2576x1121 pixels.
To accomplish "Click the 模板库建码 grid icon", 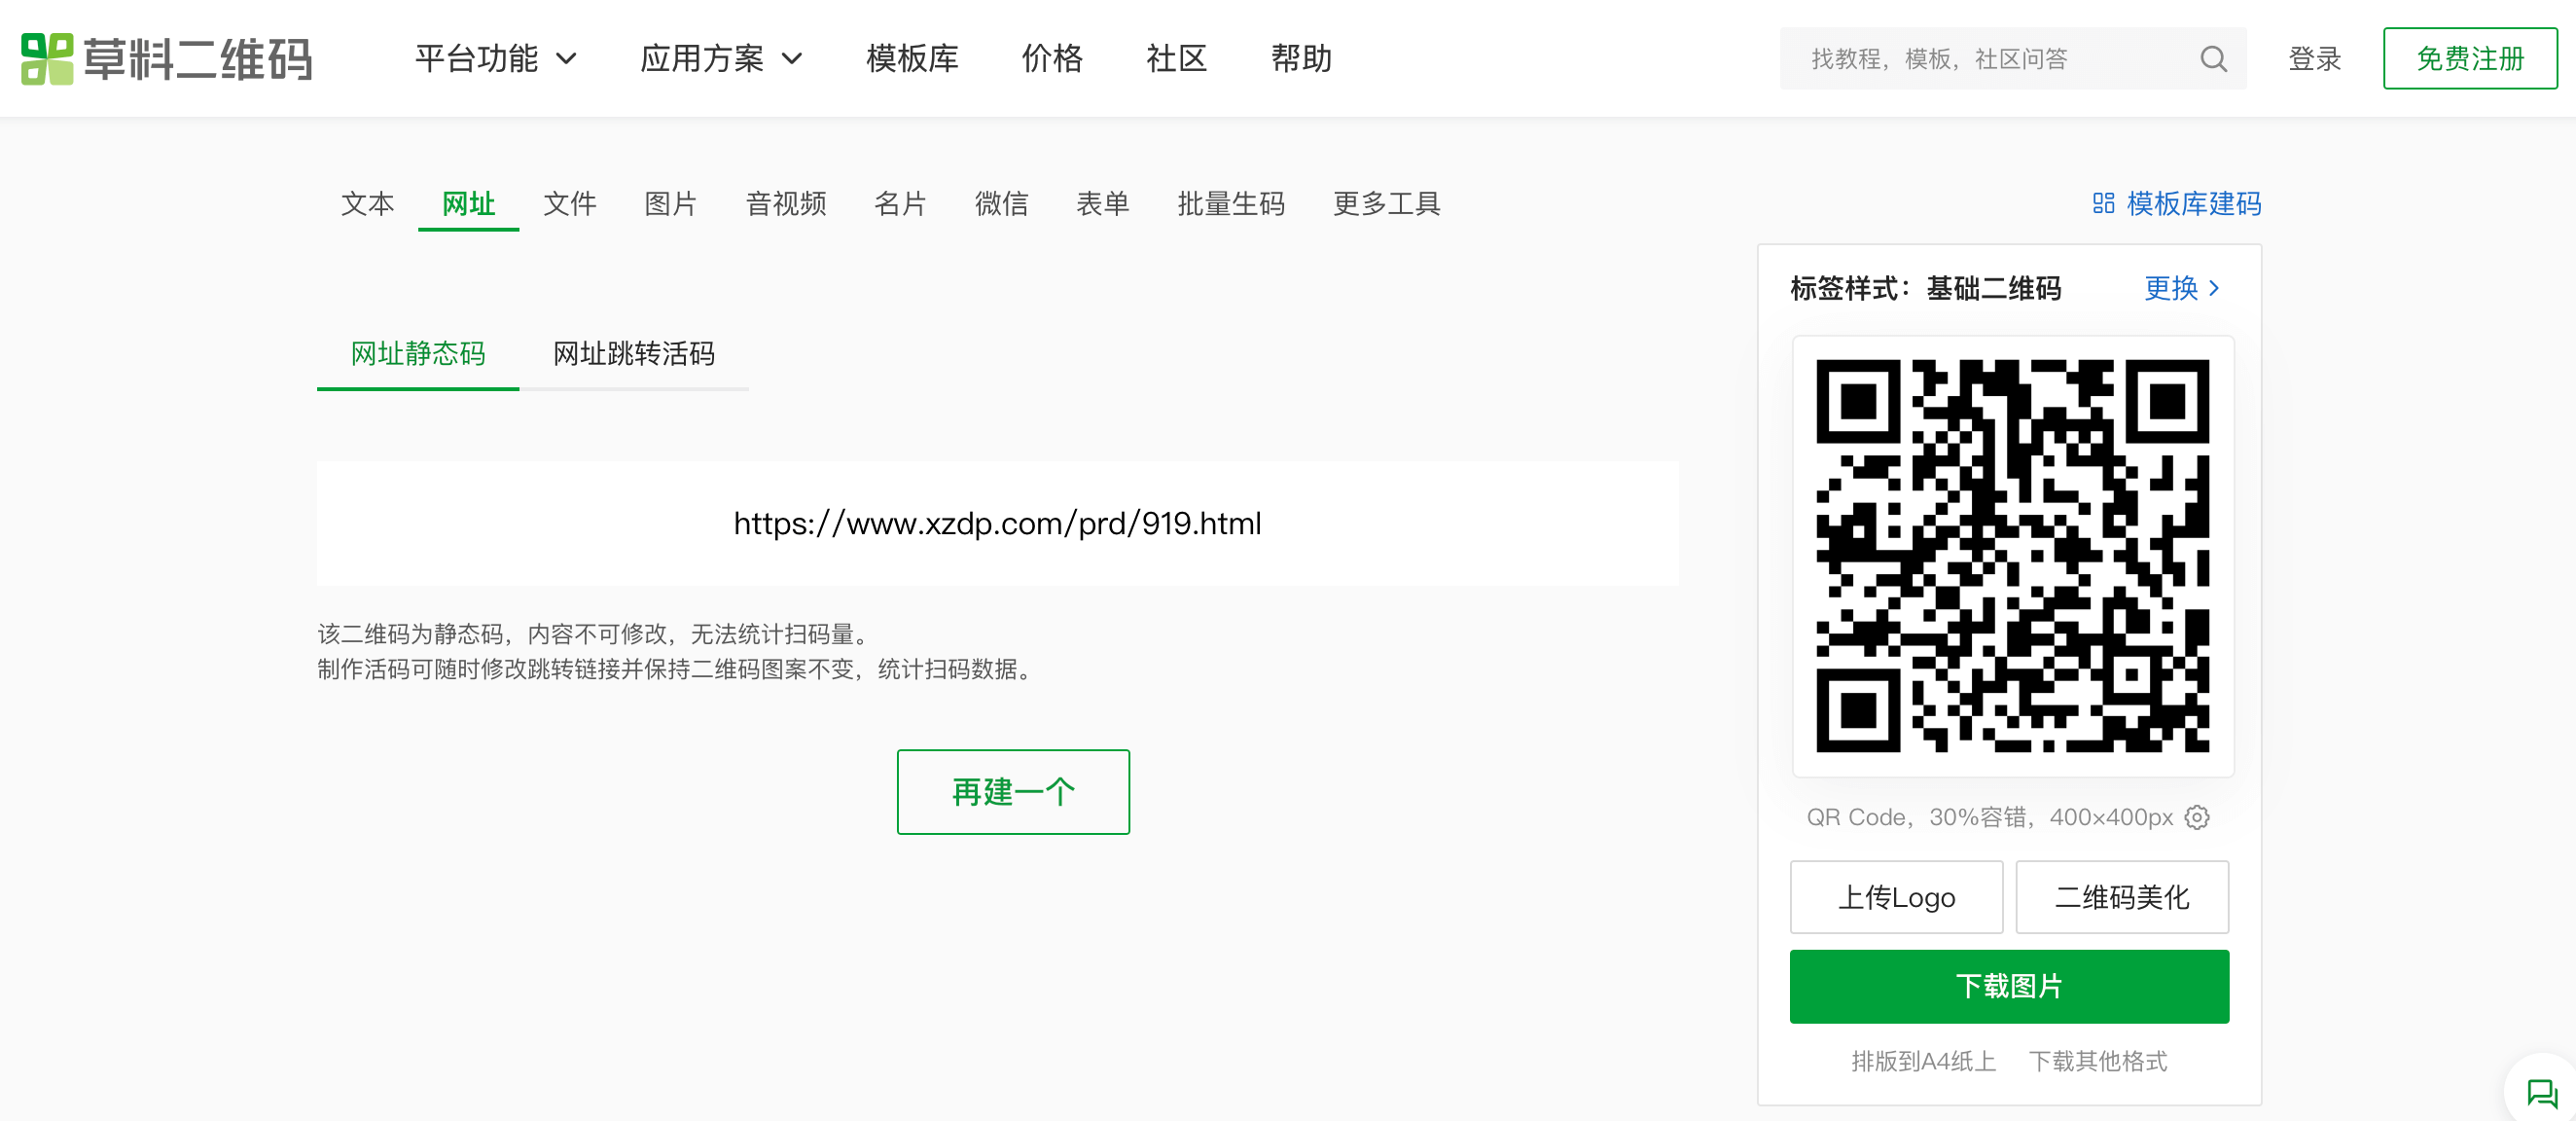I will (x=2103, y=204).
